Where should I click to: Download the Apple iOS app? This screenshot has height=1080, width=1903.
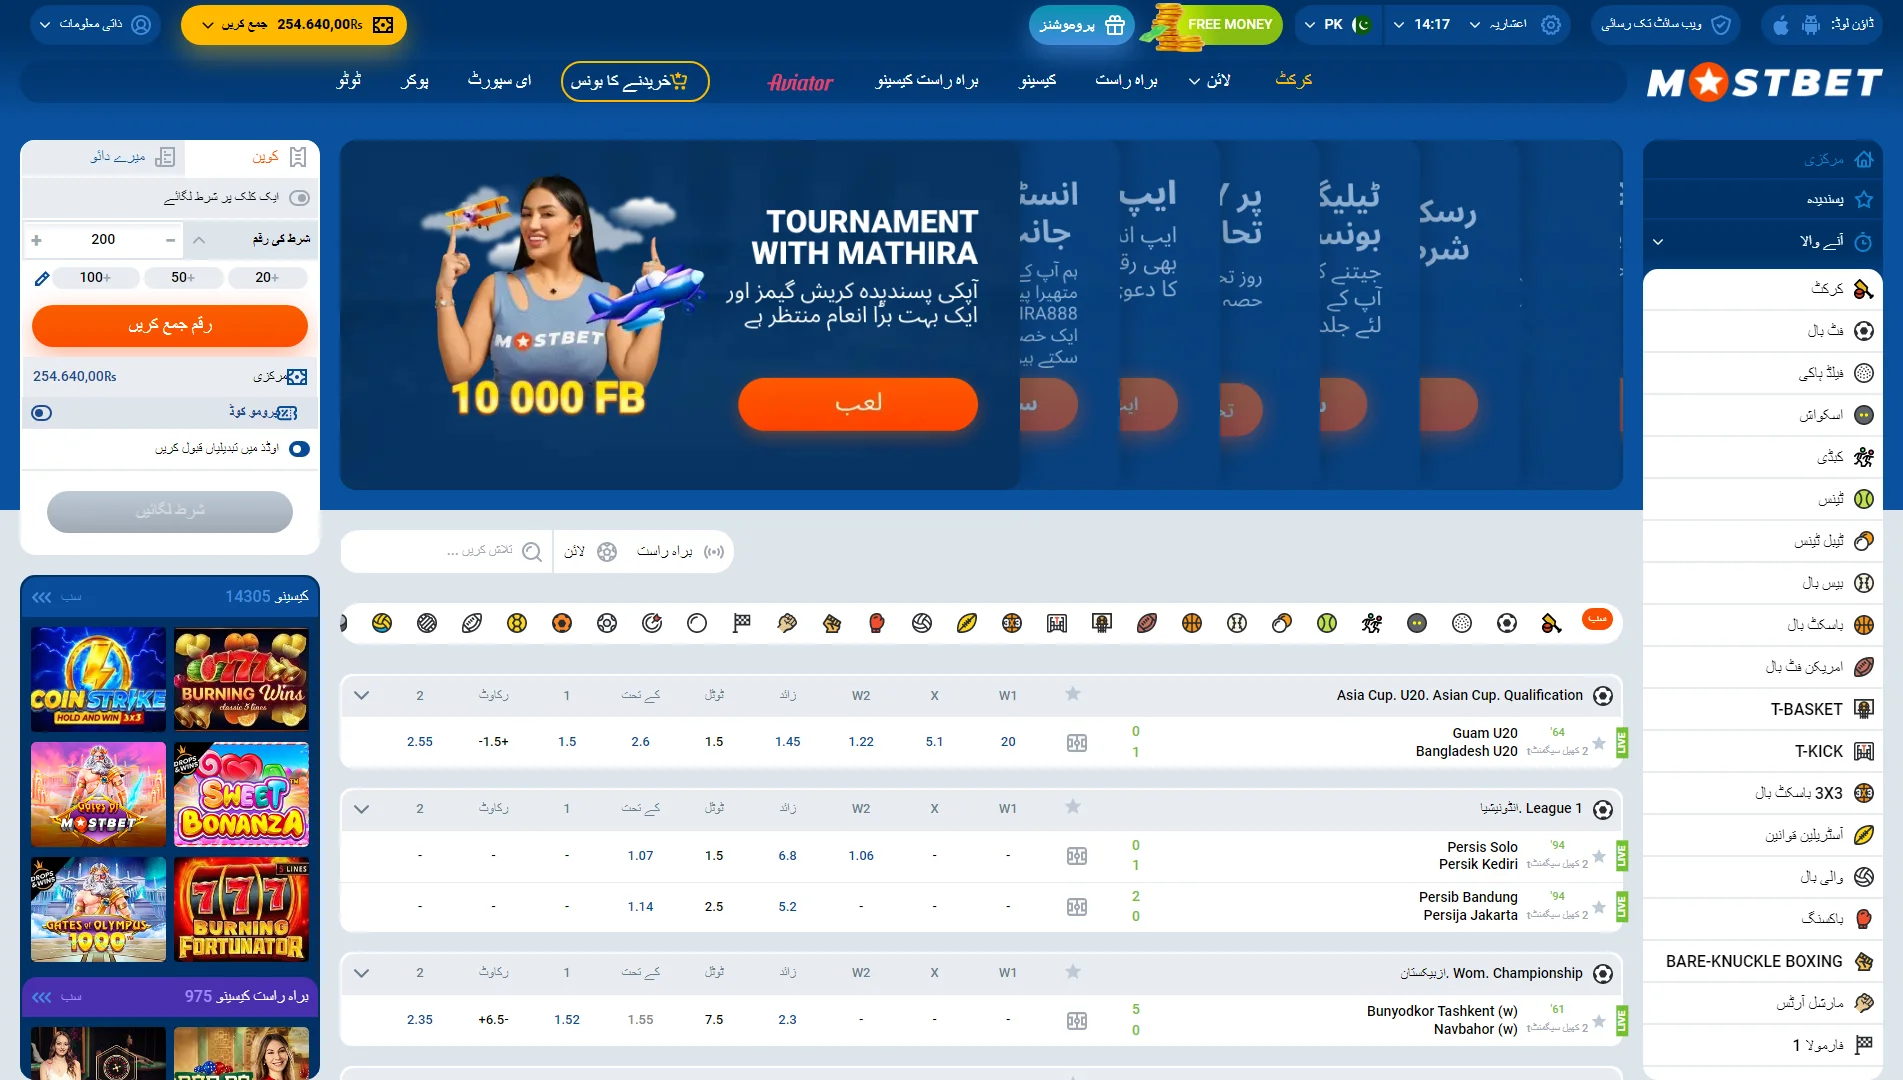pyautogui.click(x=1781, y=25)
